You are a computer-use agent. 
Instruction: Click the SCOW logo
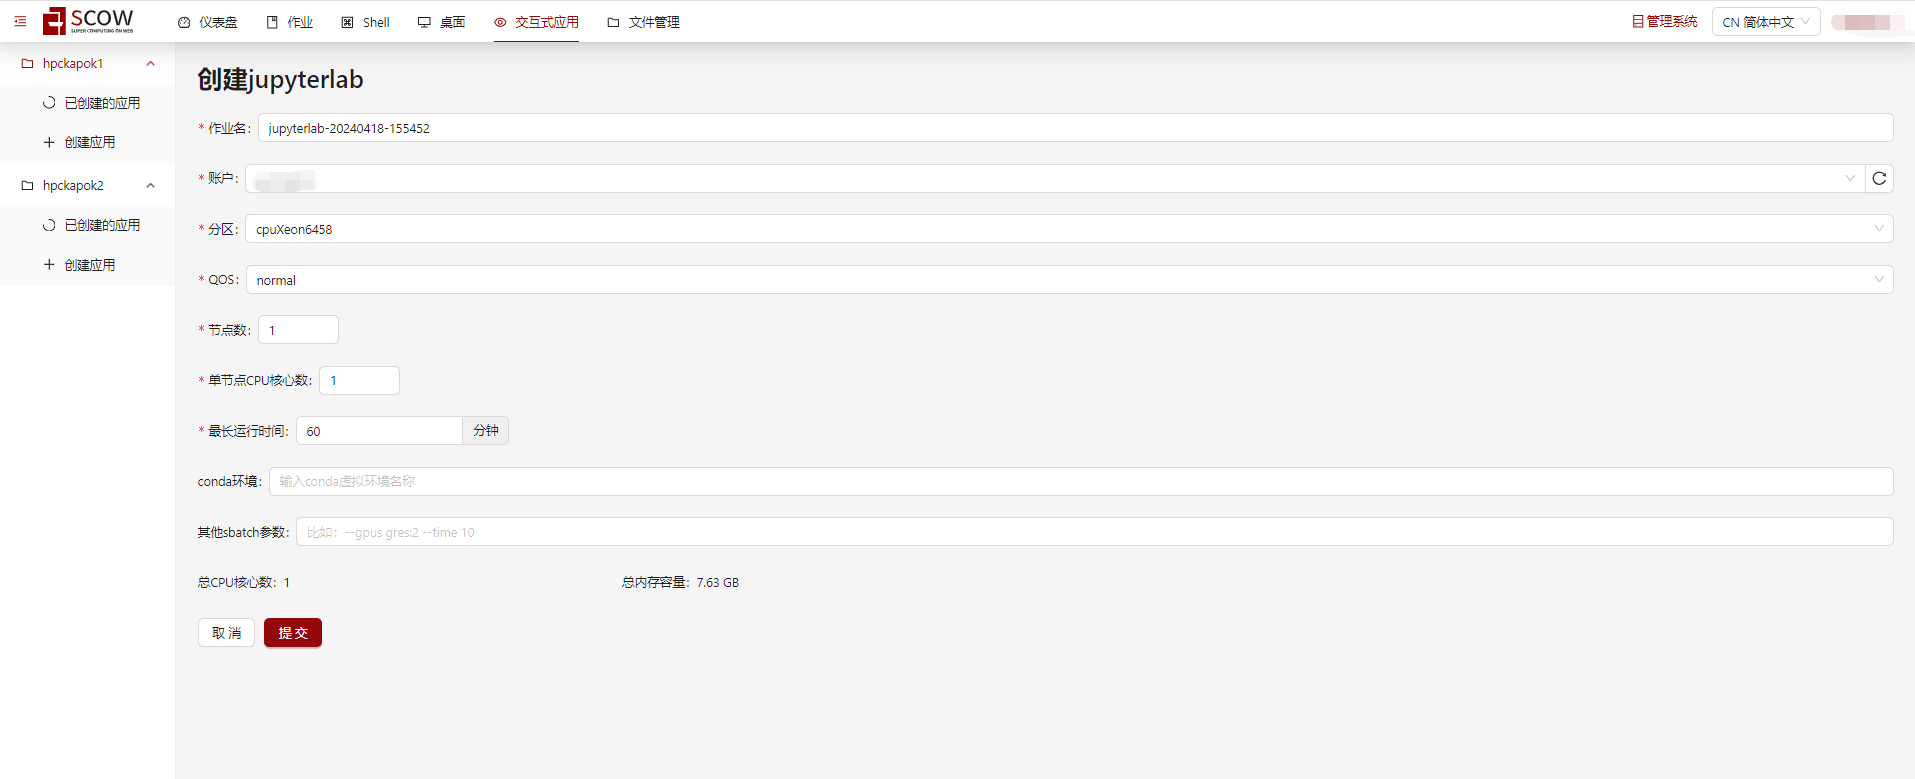pos(88,21)
